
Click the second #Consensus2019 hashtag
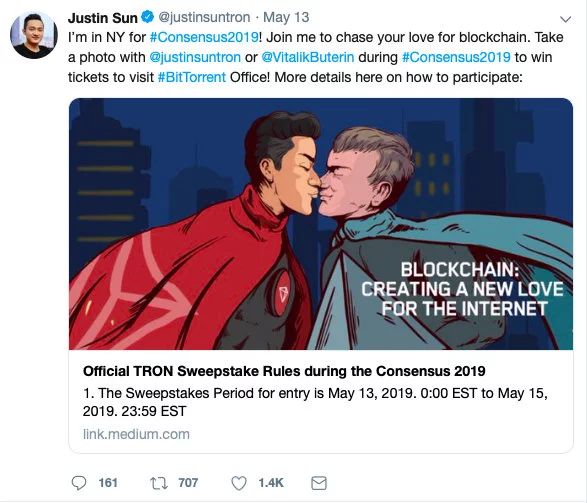point(456,57)
